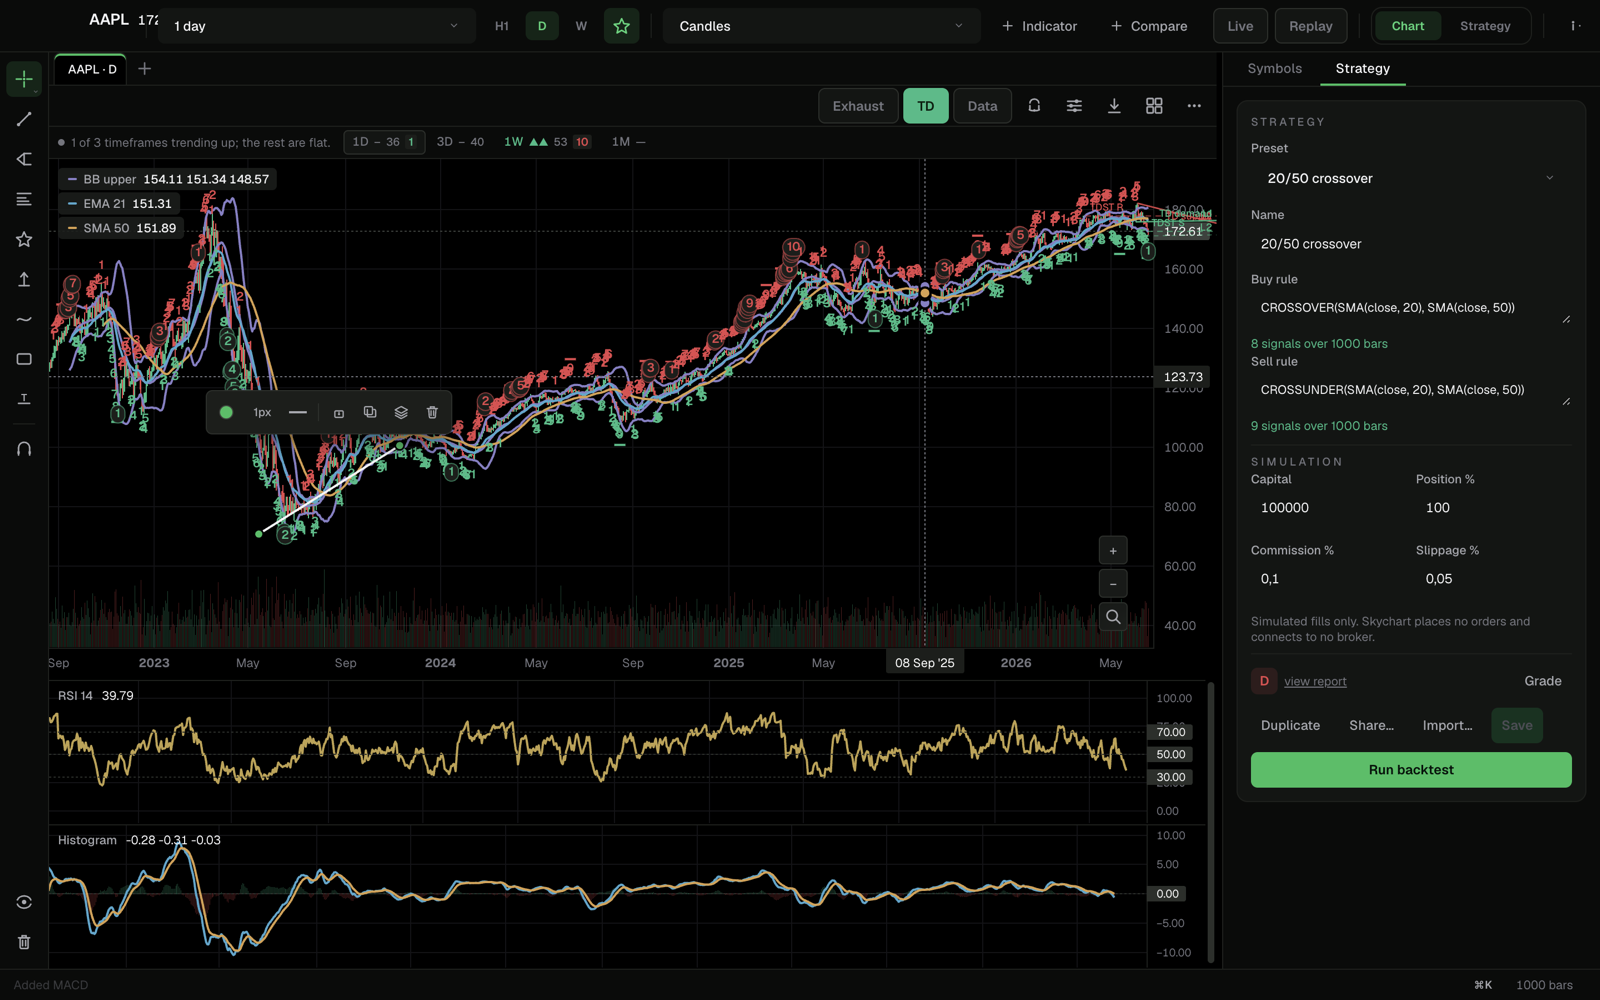Switch to W weekly timeframe
Viewport: 1600px width, 1000px height.
[581, 26]
